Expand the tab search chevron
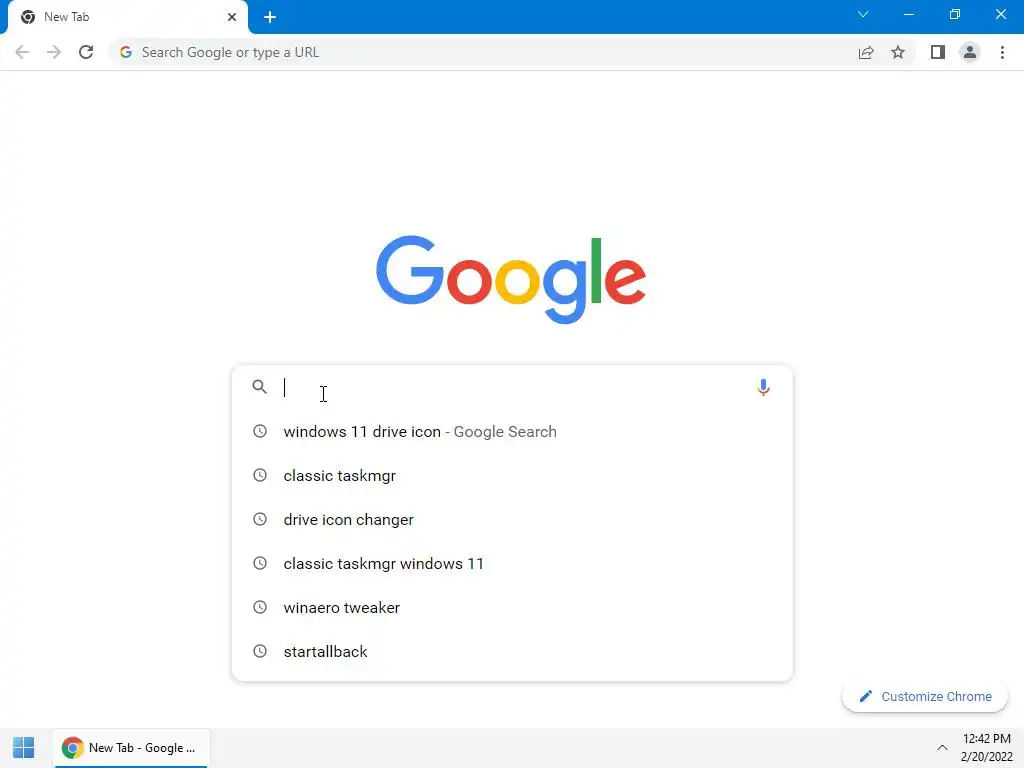This screenshot has width=1024, height=768. [863, 14]
